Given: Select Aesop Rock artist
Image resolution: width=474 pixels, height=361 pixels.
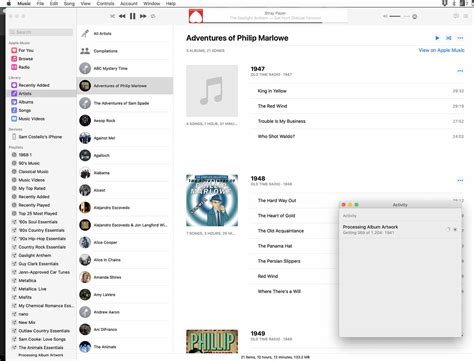Looking at the screenshot, I should point(124,121).
